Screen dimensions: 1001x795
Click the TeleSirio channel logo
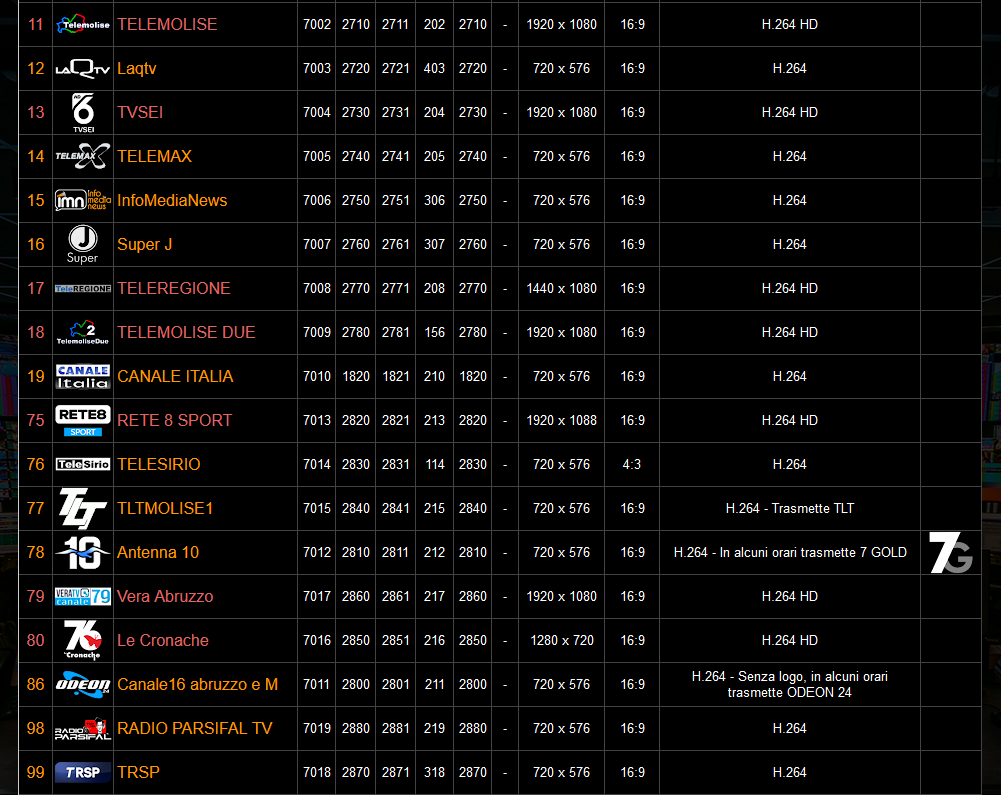tap(83, 464)
